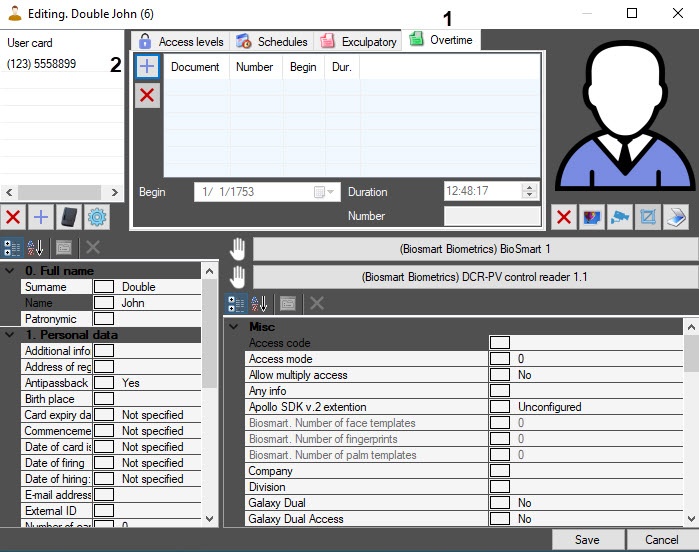Toggle the Patronymic field checkbox
Screen dimensions: 699x552
[x=104, y=319]
